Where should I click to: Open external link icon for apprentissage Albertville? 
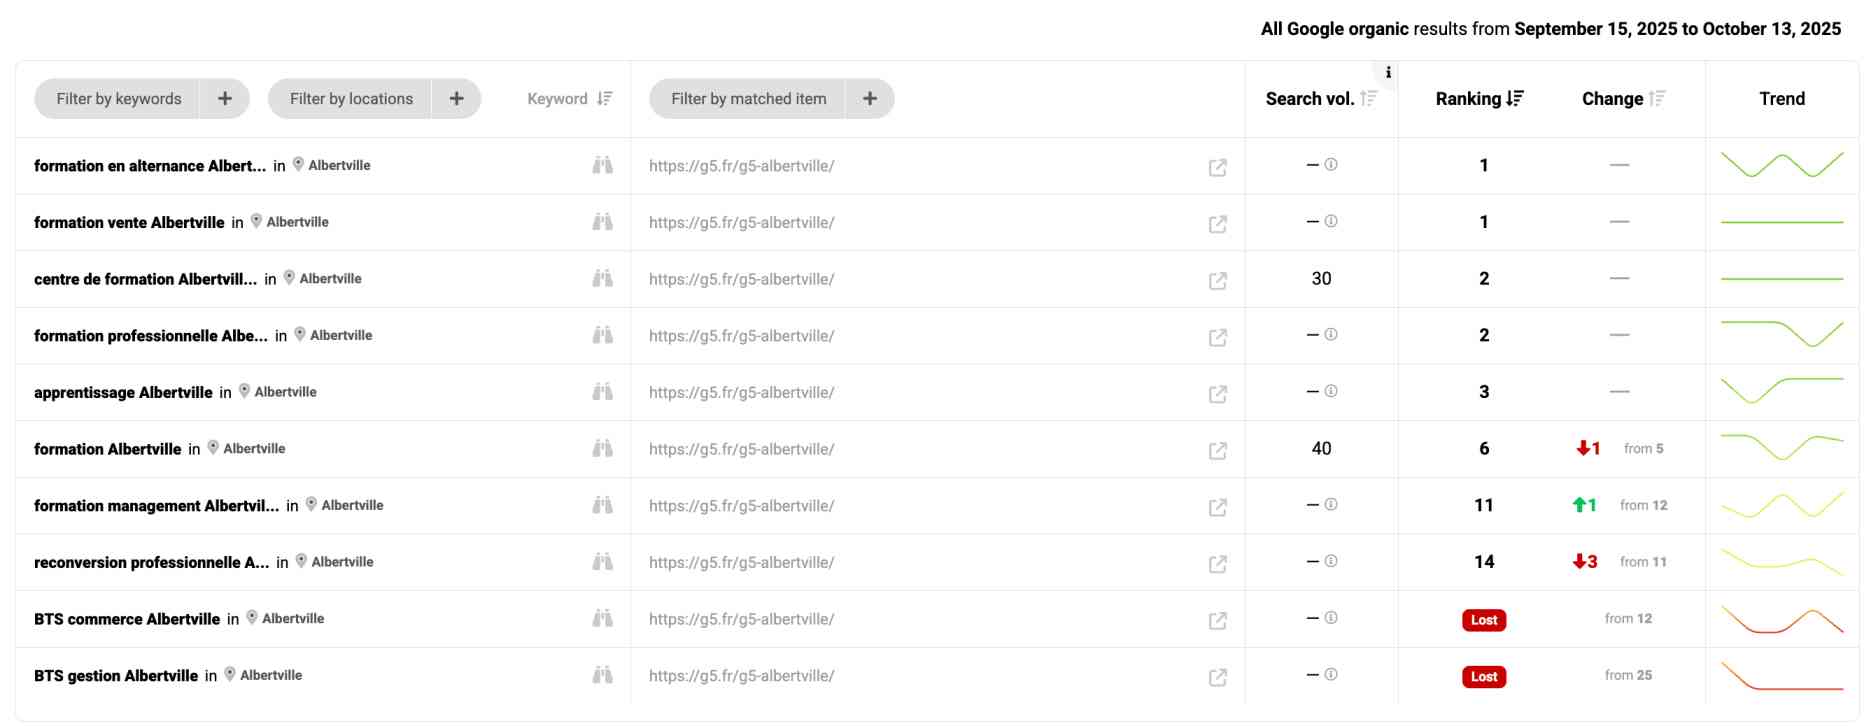point(1217,394)
